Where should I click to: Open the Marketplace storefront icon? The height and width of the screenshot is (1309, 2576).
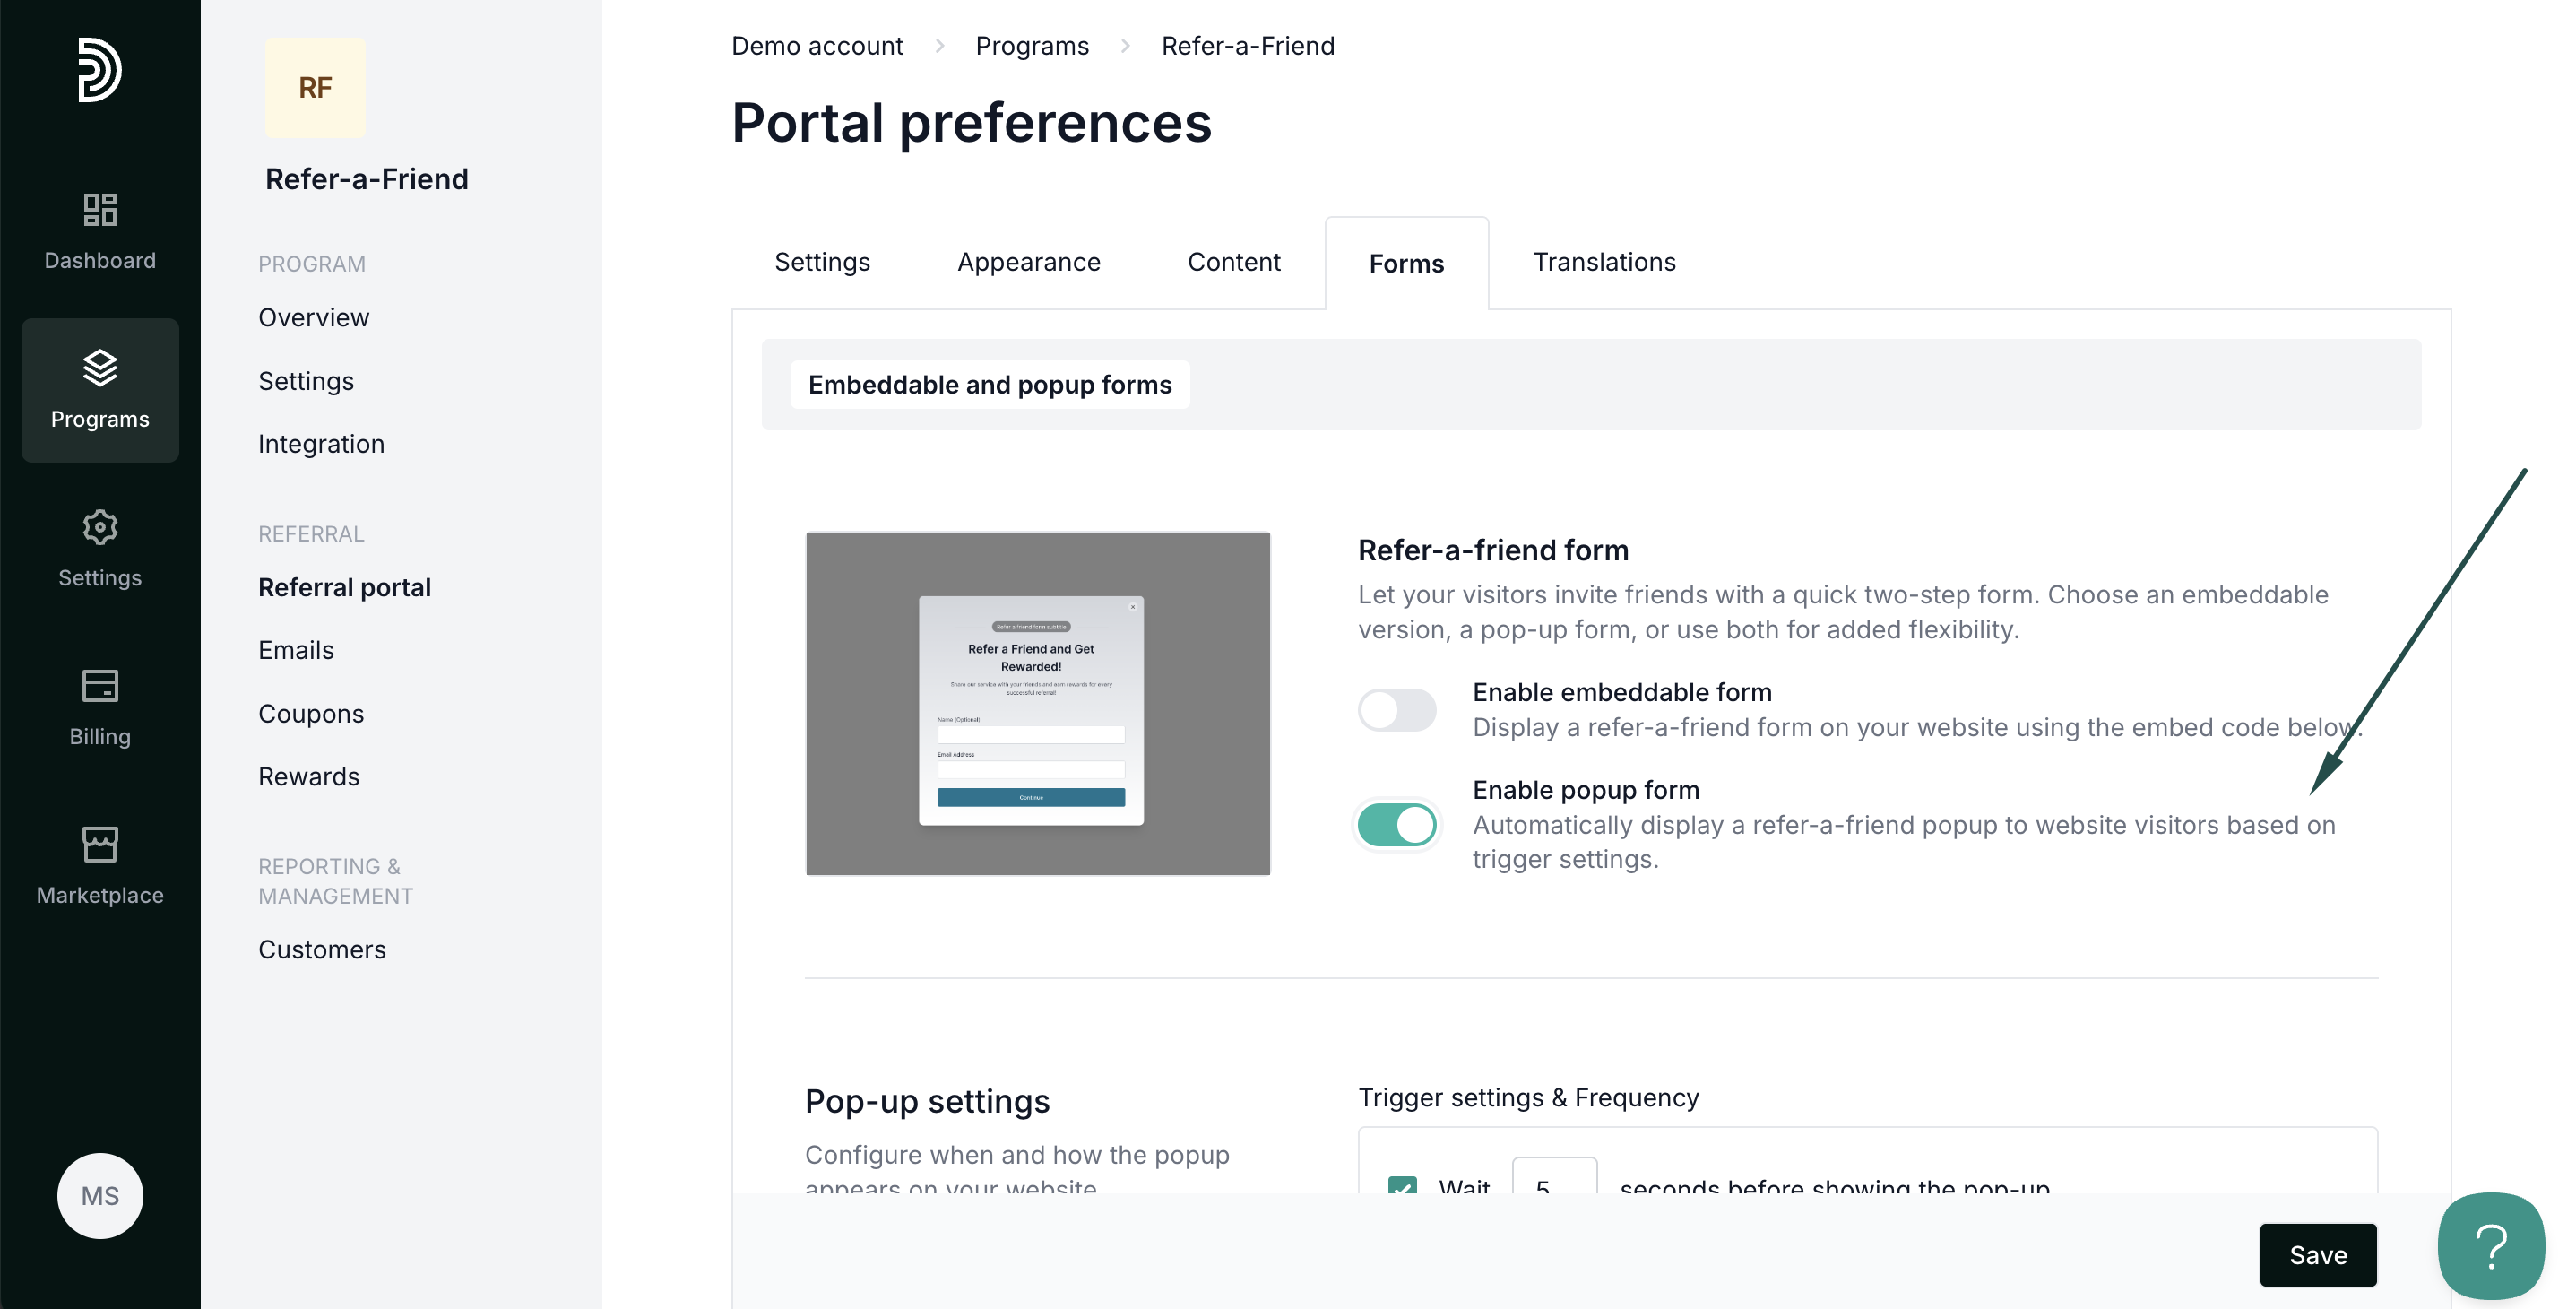99,845
